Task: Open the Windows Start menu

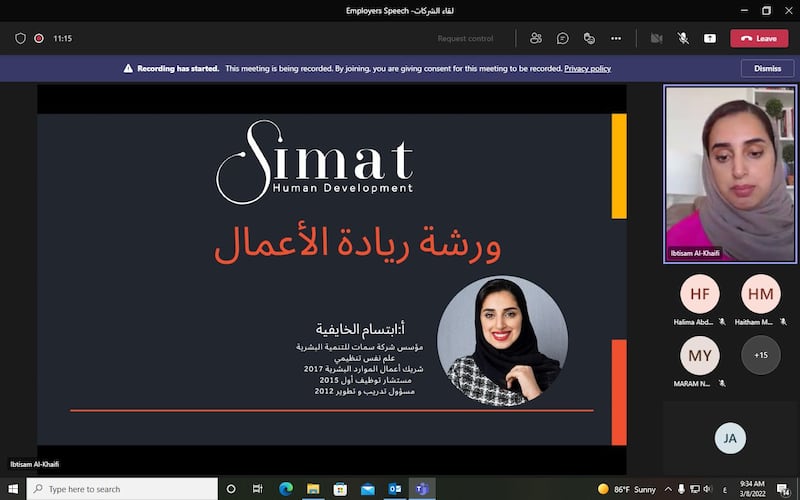Action: pos(13,489)
